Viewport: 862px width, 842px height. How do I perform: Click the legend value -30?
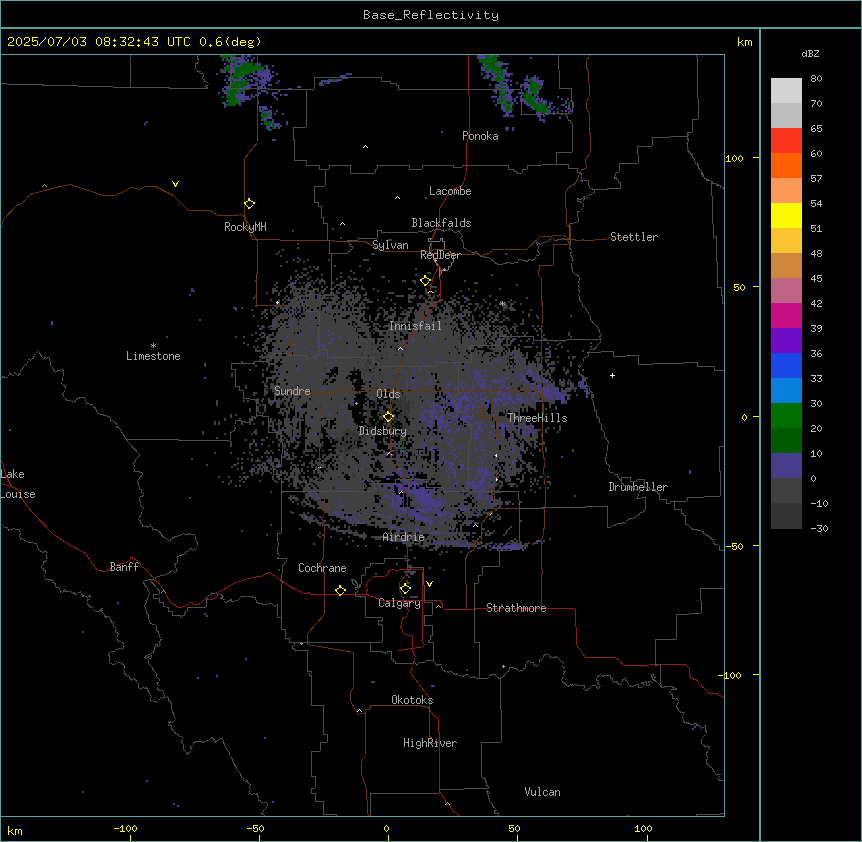pos(819,529)
